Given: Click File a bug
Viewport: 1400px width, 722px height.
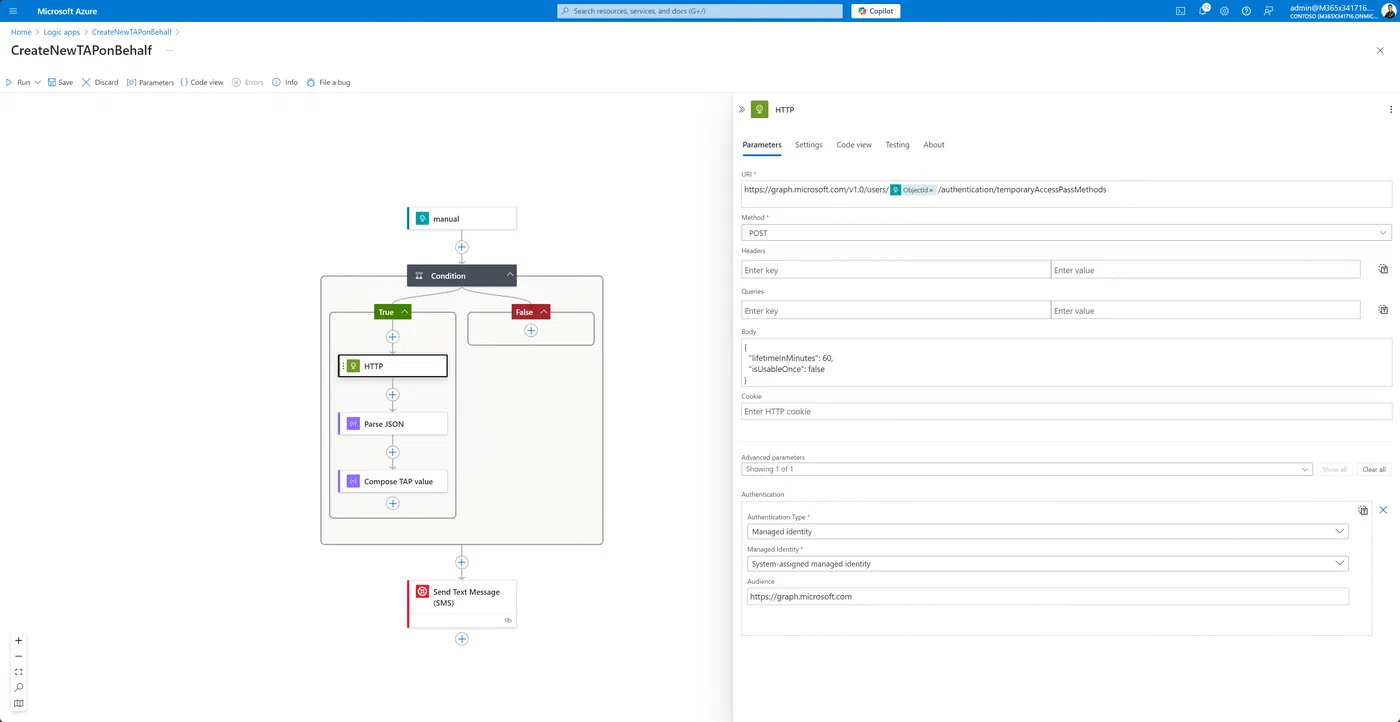Looking at the screenshot, I should (x=328, y=82).
